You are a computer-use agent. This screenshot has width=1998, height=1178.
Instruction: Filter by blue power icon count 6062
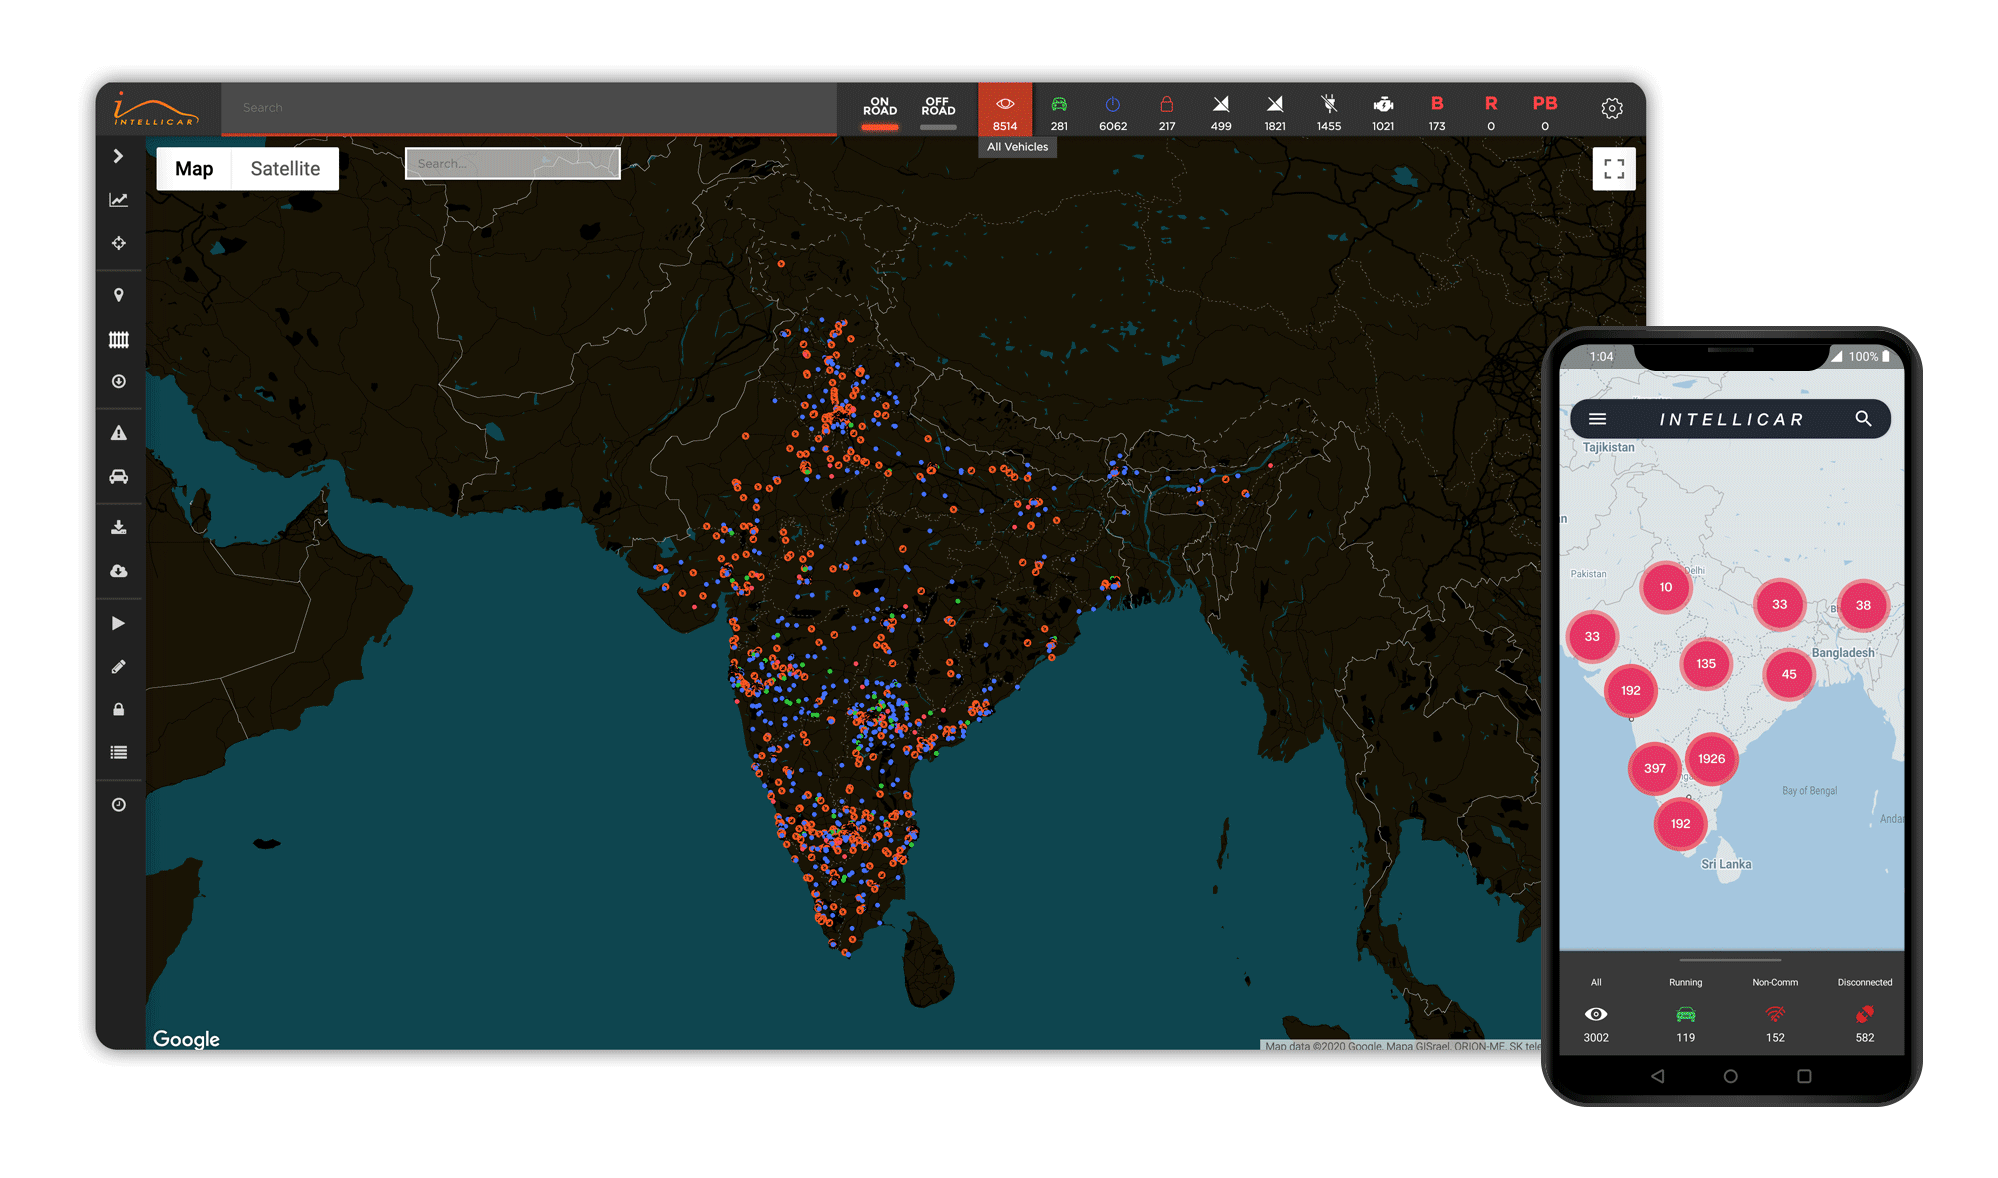[1113, 112]
